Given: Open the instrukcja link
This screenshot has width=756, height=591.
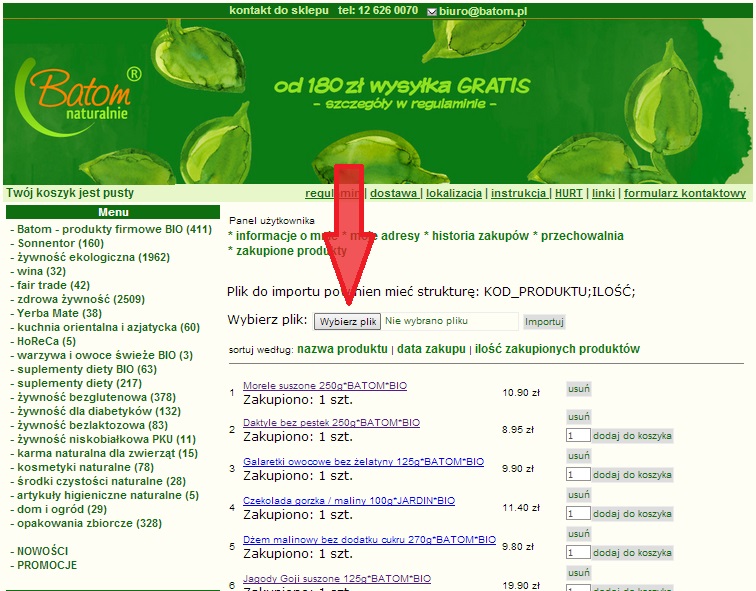Looking at the screenshot, I should click(519, 193).
